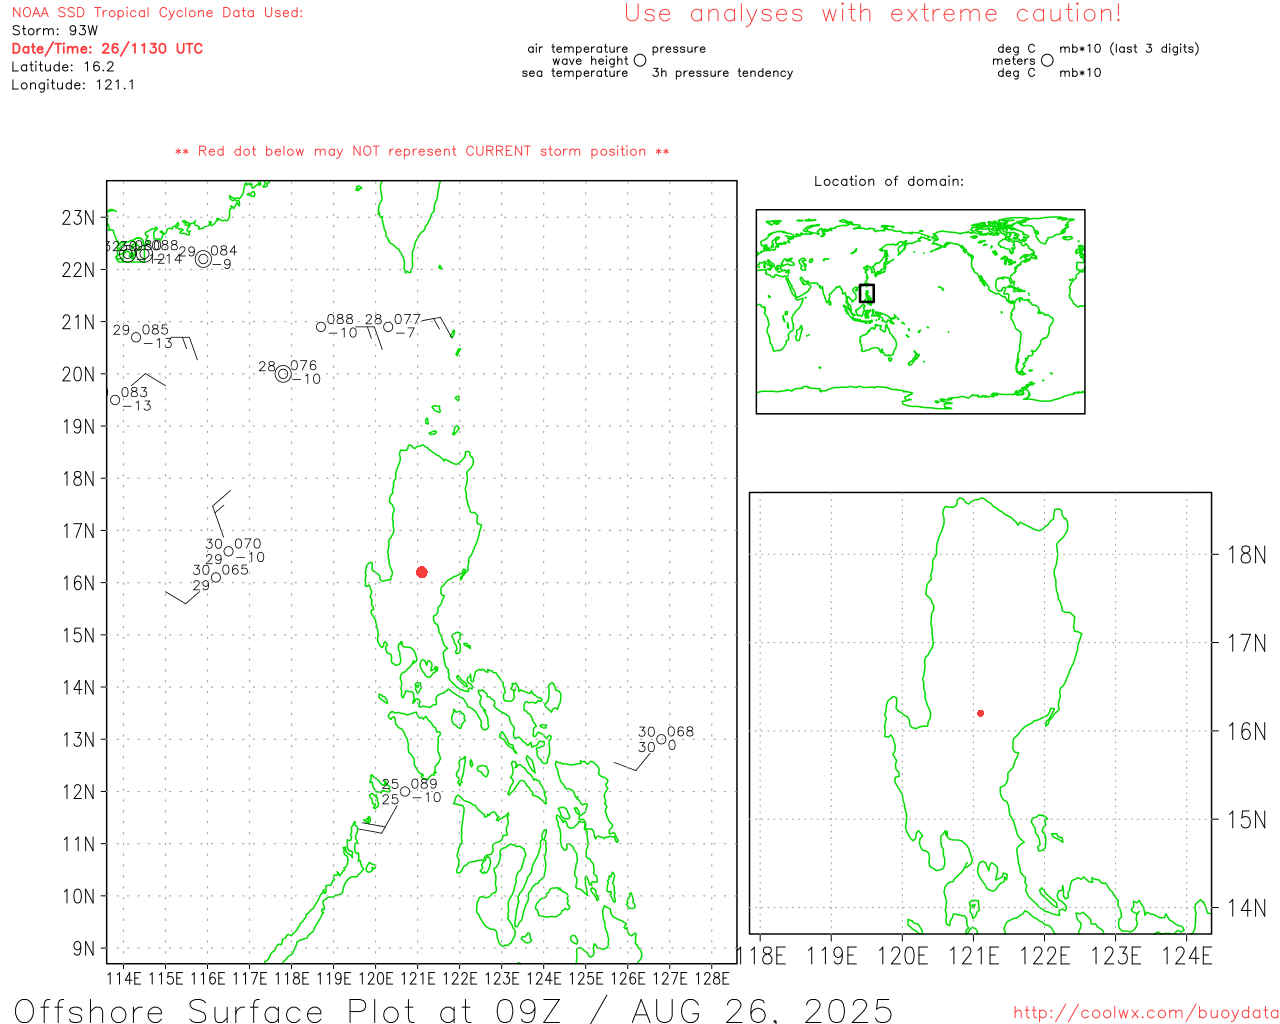Click the 'mb*10 (last 3 digits)' legend text

pyautogui.click(x=1129, y=49)
